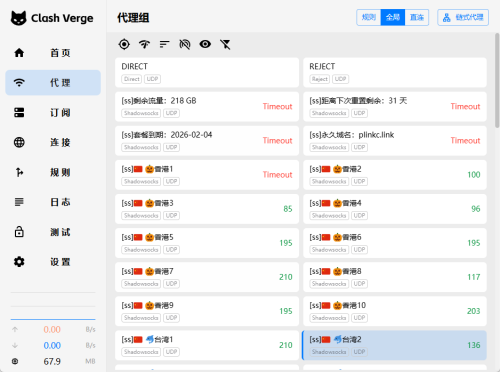The height and width of the screenshot is (372, 500).
Task: Open the 测试 lock icon
Action: tap(19, 232)
